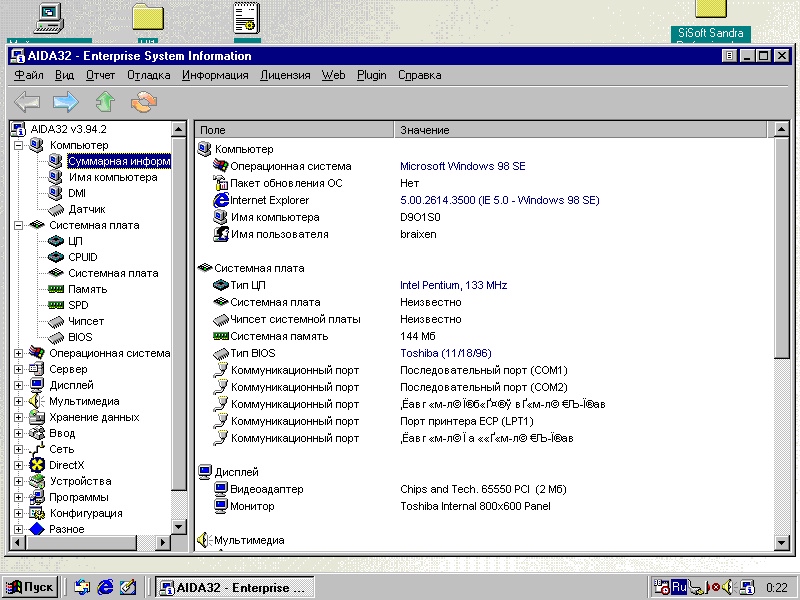This screenshot has height=600, width=800.
Task: Open the Справка menu
Action: tap(419, 75)
